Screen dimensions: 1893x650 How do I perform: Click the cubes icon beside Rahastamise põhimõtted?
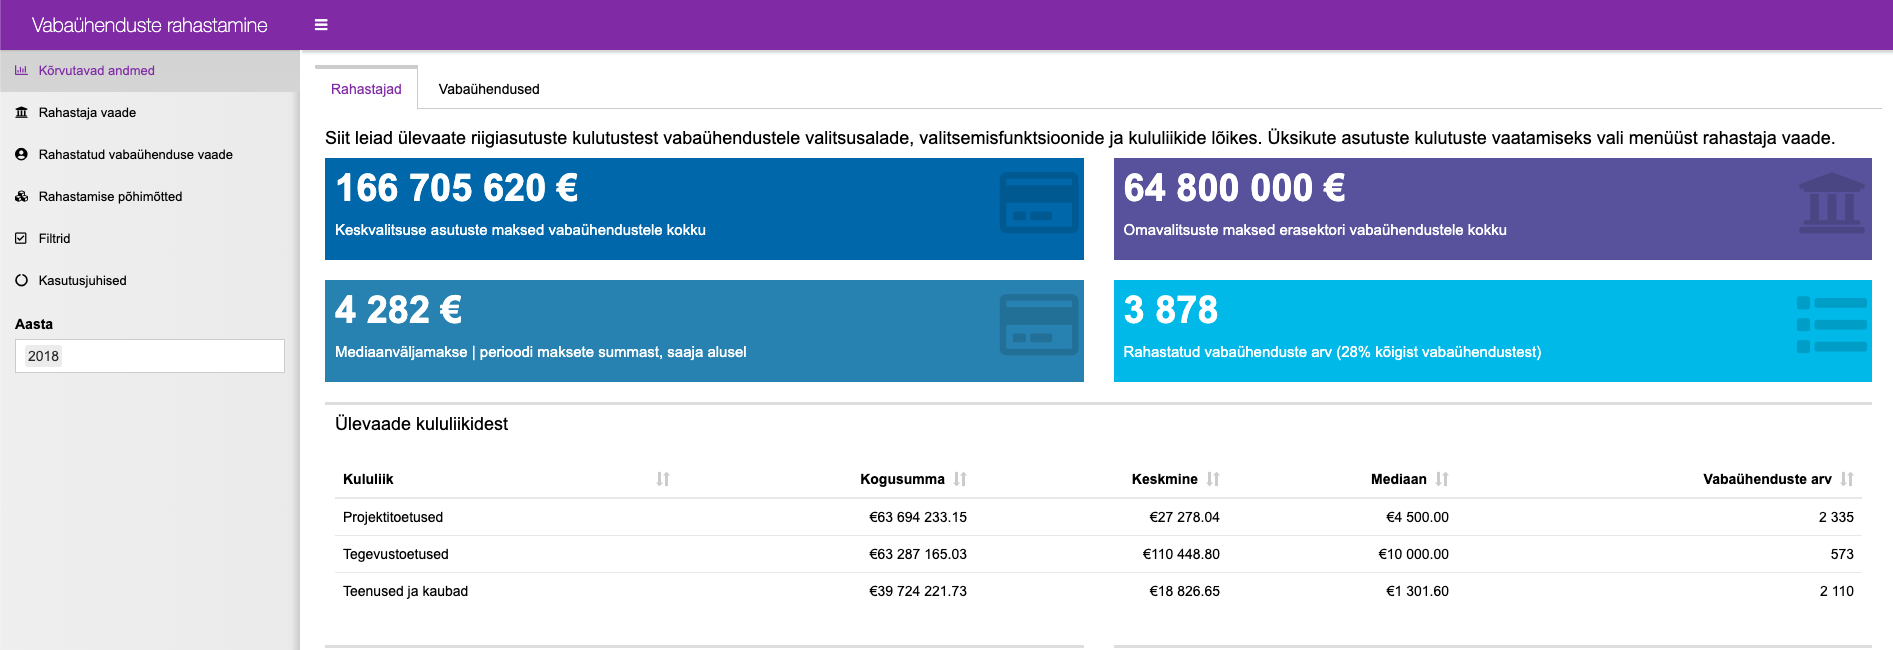click(x=21, y=196)
